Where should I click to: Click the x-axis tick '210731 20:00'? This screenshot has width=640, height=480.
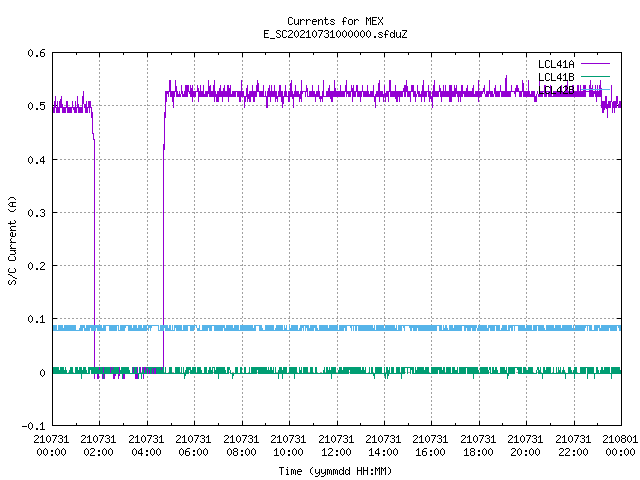click(x=525, y=446)
